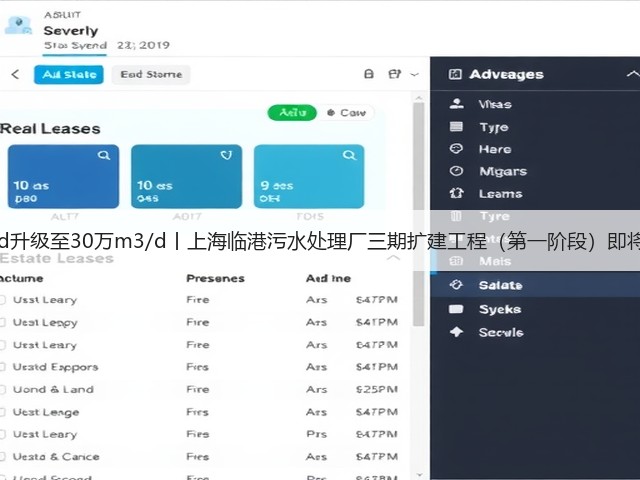
Task: Click the Here chat icon
Action: 456,149
